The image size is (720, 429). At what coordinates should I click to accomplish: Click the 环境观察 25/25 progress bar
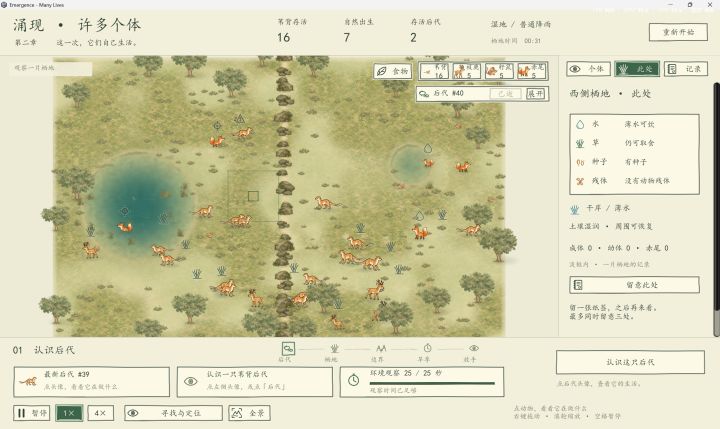[432, 383]
